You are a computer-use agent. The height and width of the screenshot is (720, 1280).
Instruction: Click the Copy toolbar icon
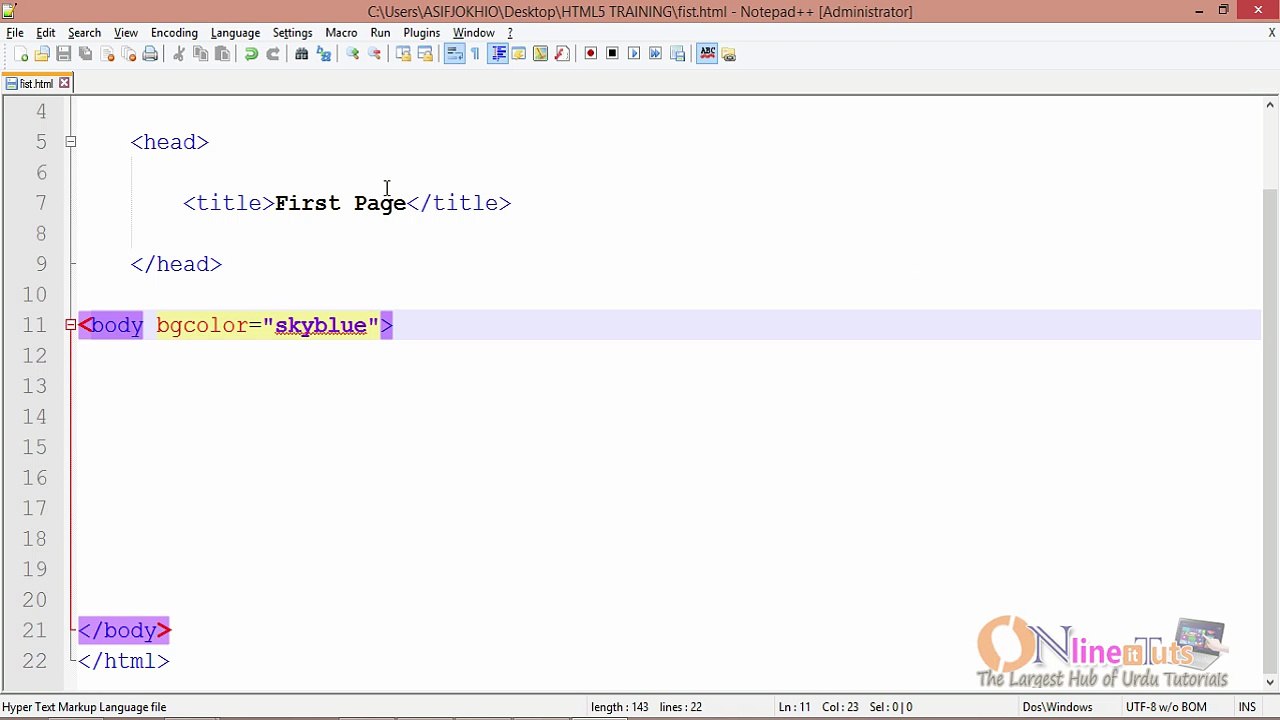(200, 54)
